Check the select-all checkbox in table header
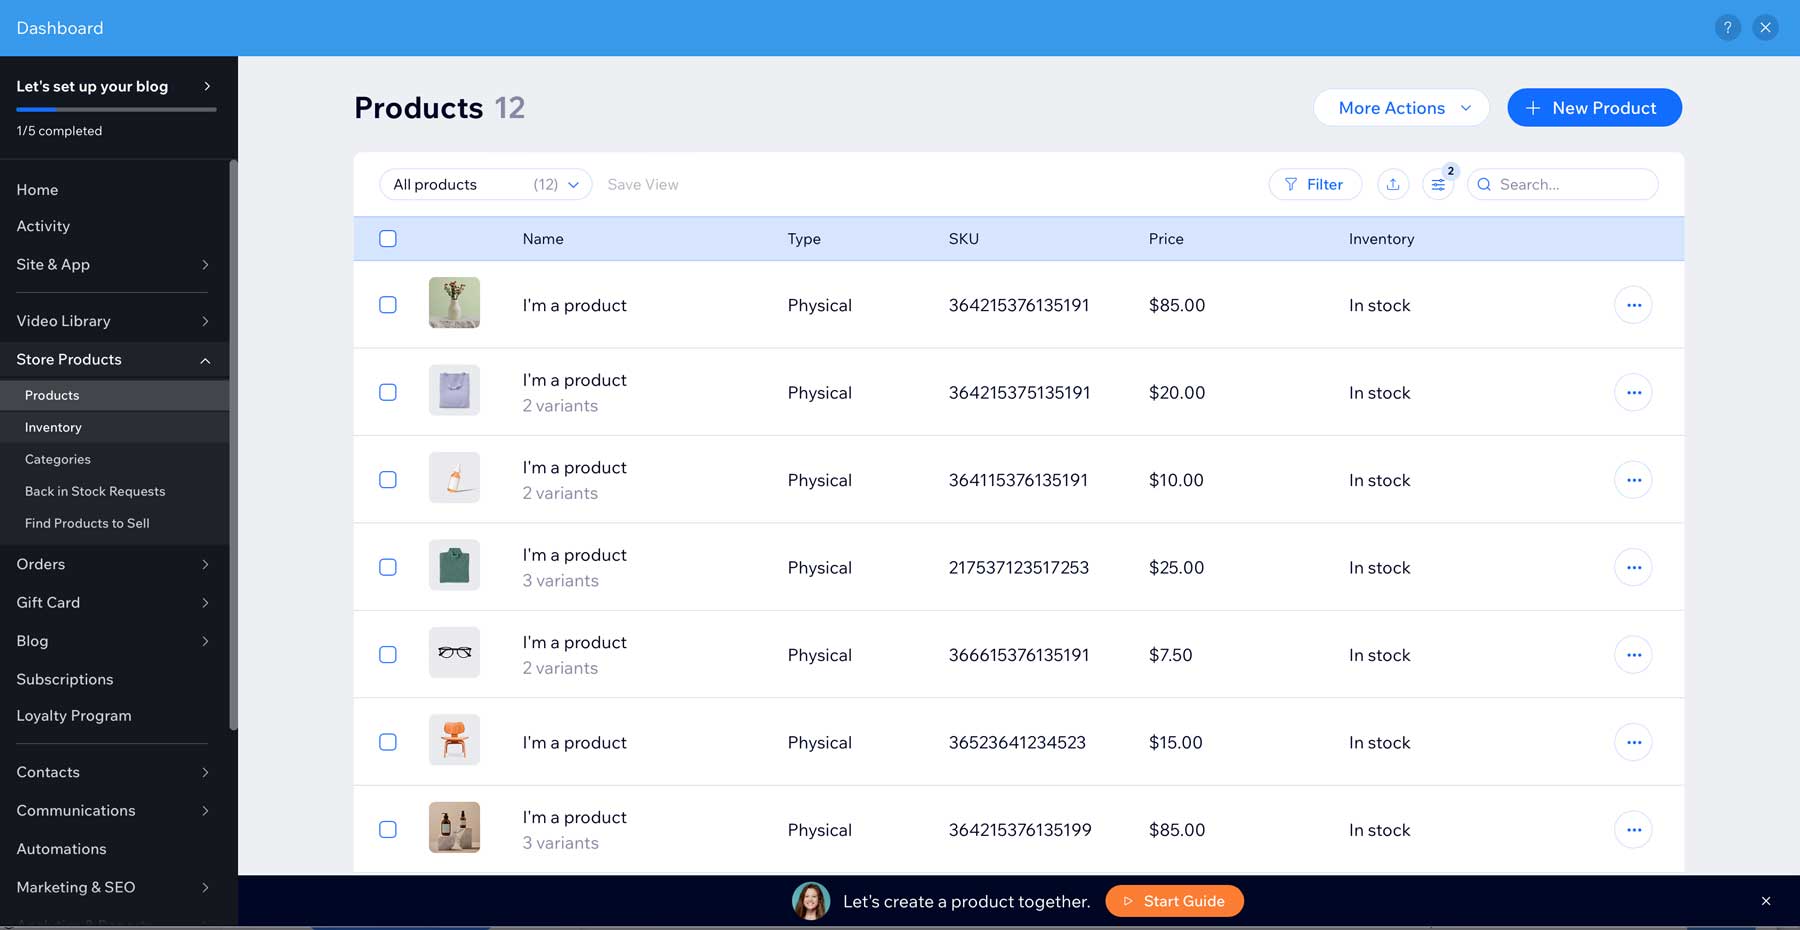 [x=388, y=238]
